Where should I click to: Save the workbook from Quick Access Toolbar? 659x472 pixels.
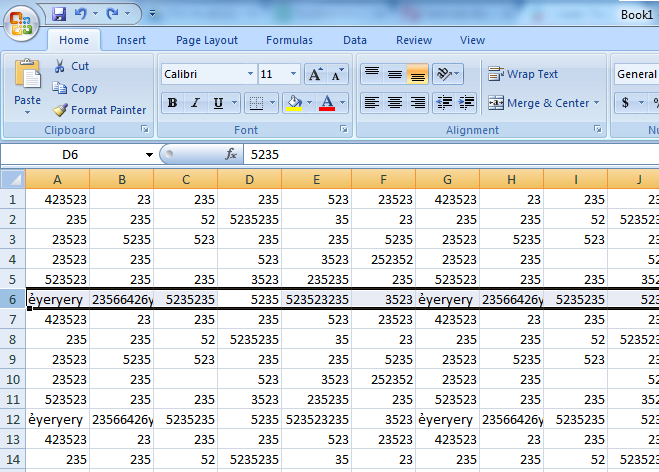point(59,14)
